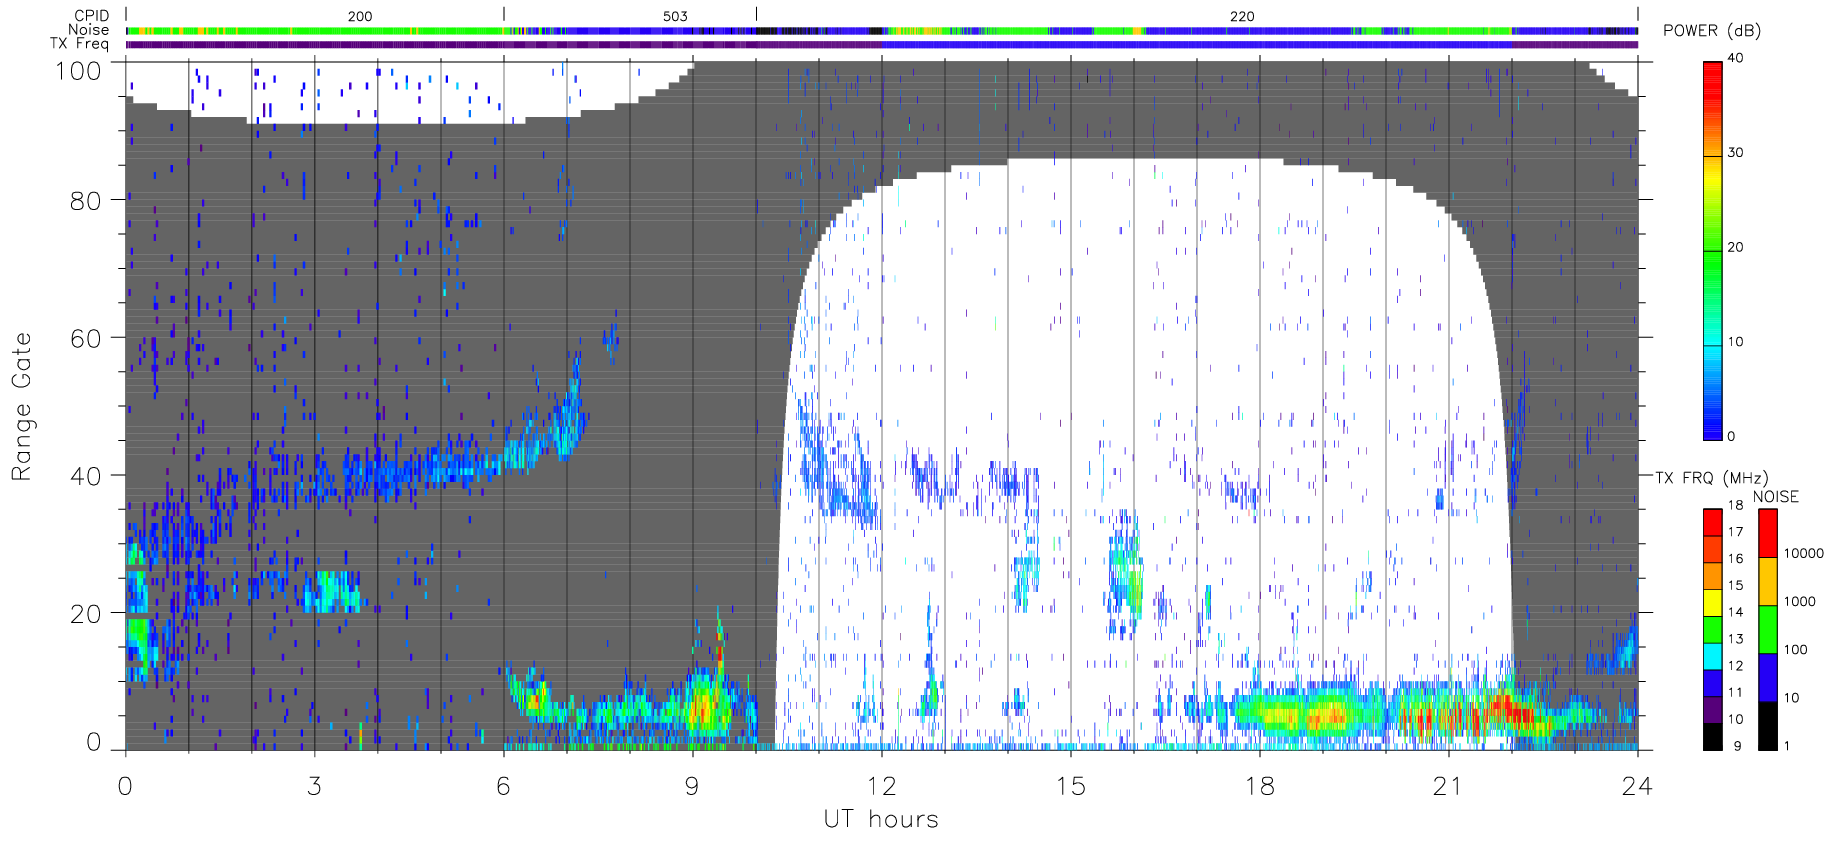Click the TX Freq row label at top

pos(79,43)
